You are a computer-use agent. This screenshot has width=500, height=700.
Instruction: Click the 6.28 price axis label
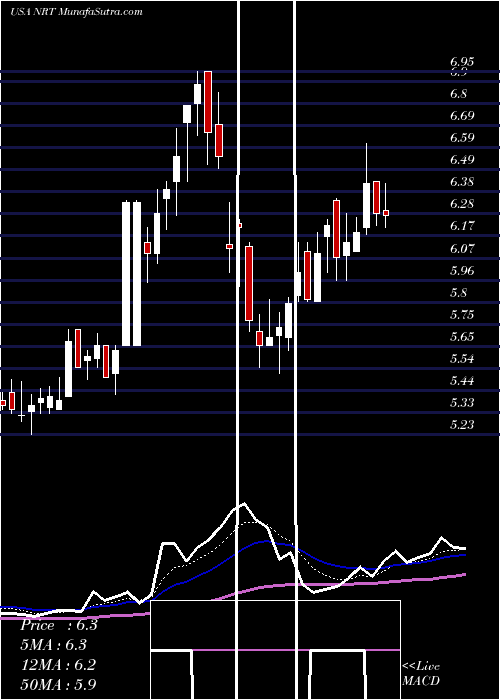point(462,204)
